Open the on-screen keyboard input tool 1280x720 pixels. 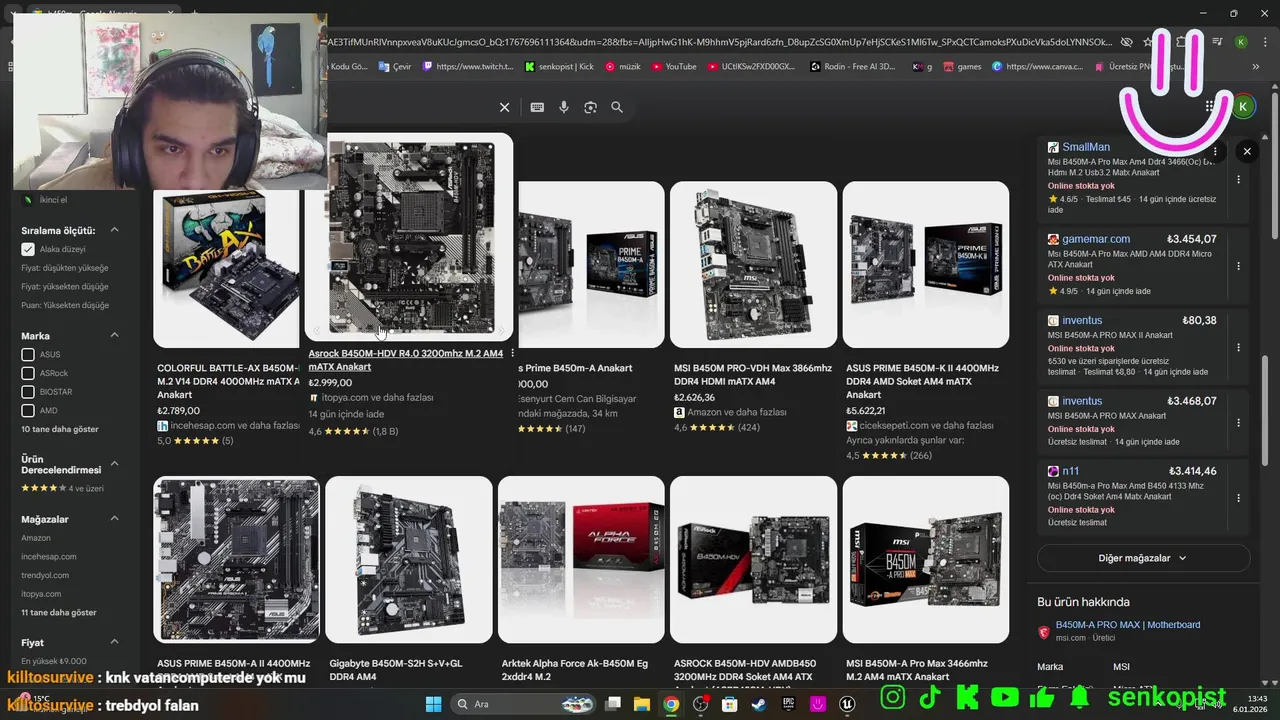click(x=537, y=107)
